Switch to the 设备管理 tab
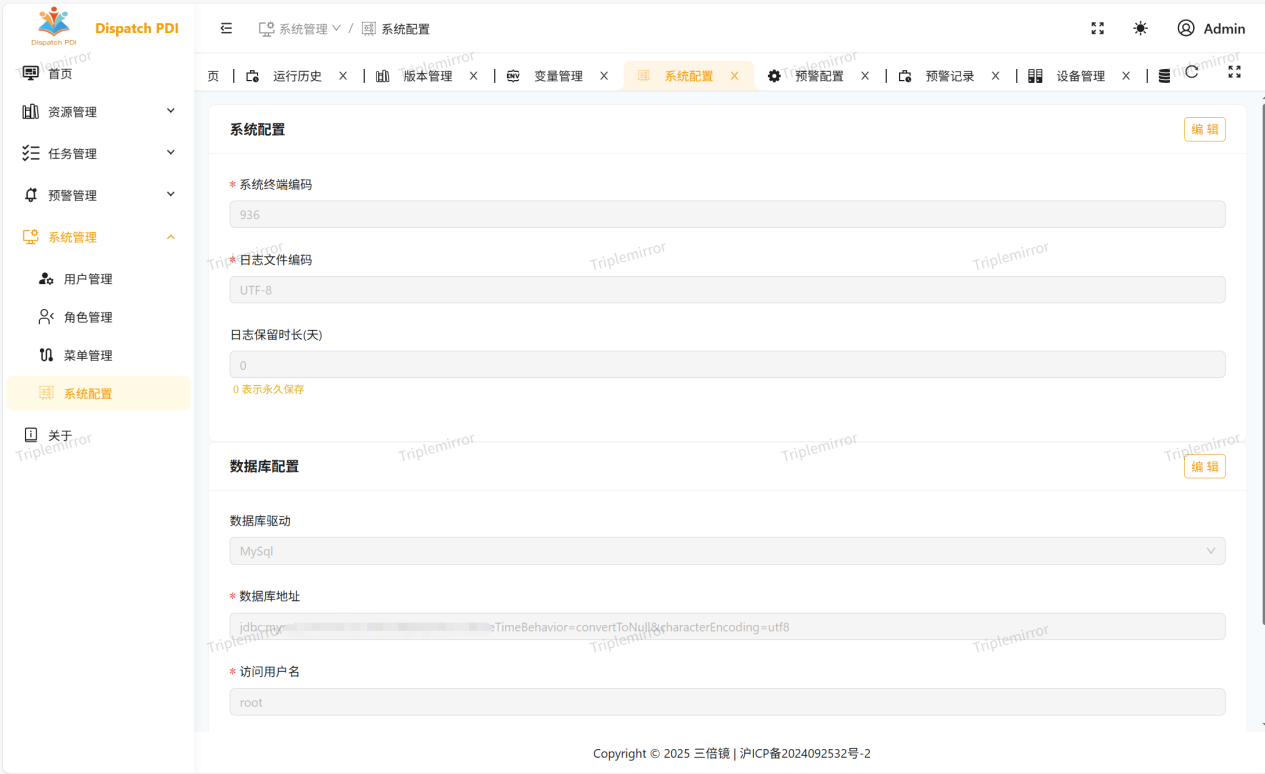The width and height of the screenshot is (1265, 774). coord(1080,76)
